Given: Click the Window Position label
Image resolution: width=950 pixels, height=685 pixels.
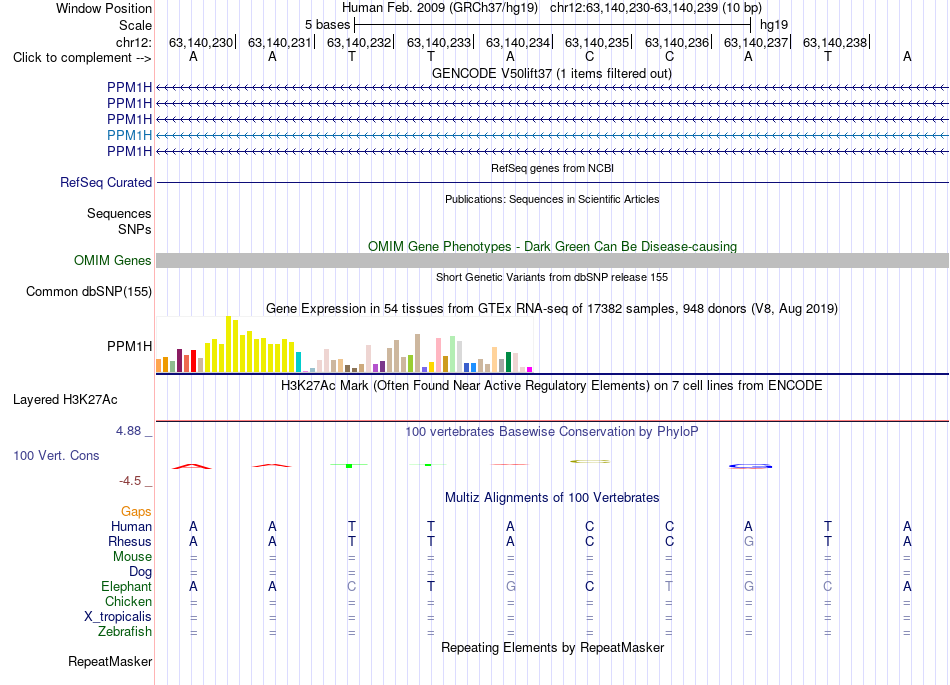Looking at the screenshot, I should tap(104, 8).
